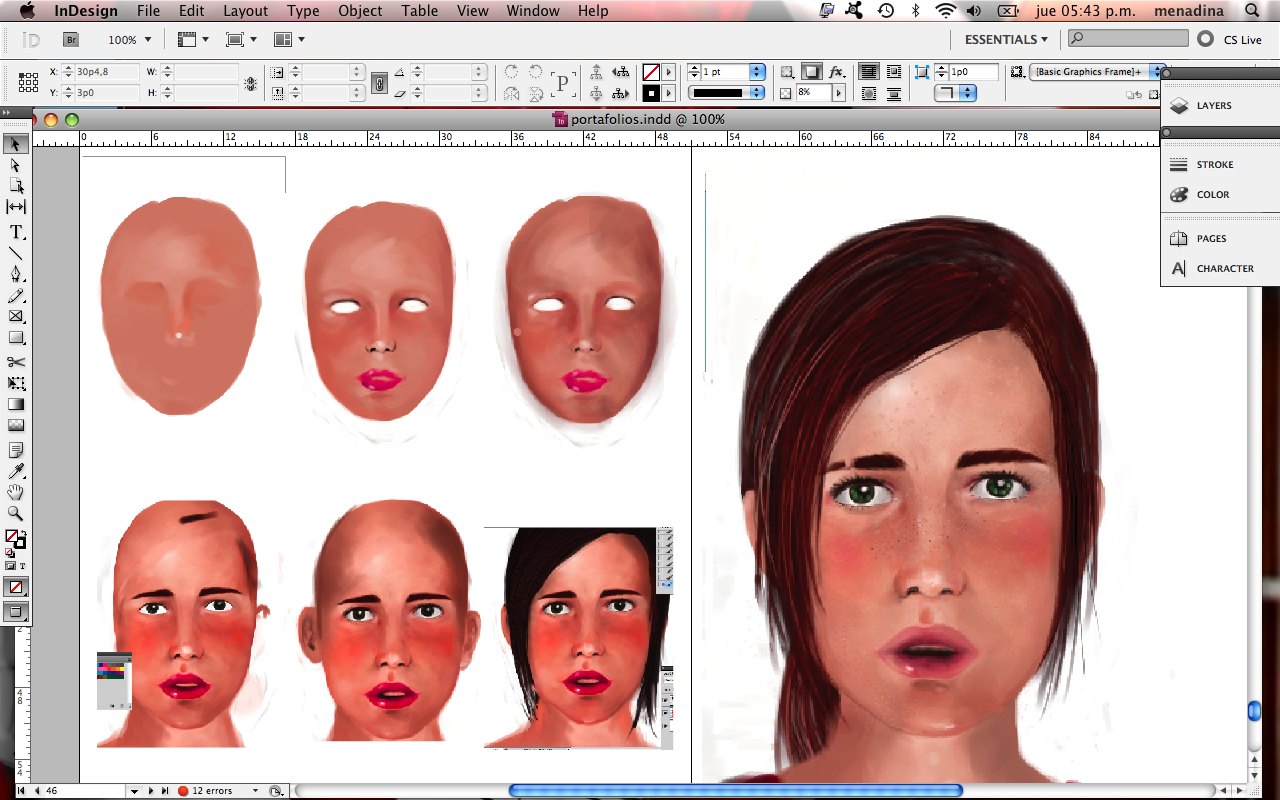
Task: Select the Free Transform tool
Action: 15,383
